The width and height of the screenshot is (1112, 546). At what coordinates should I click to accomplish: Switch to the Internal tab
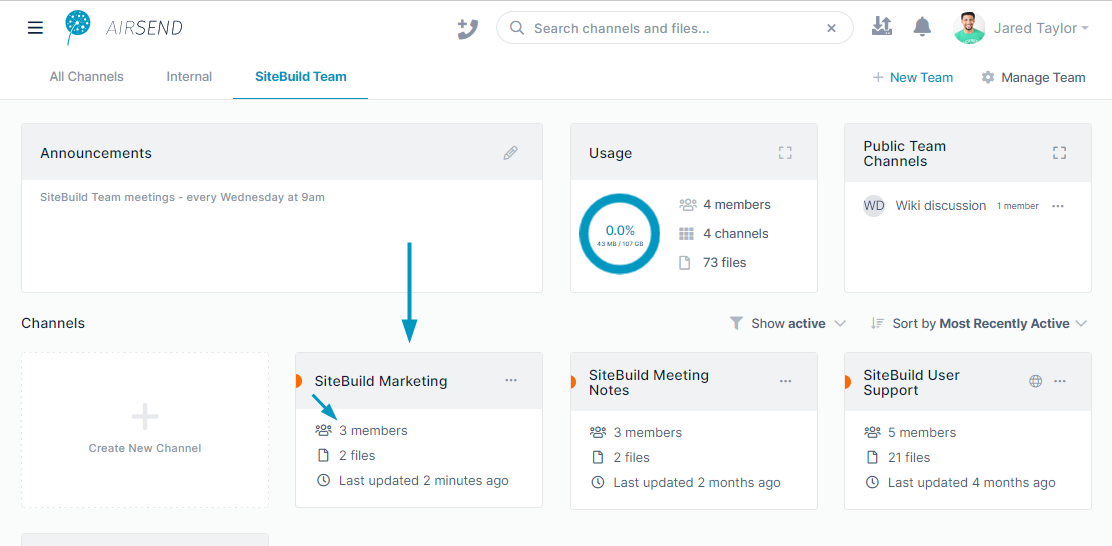pyautogui.click(x=189, y=77)
